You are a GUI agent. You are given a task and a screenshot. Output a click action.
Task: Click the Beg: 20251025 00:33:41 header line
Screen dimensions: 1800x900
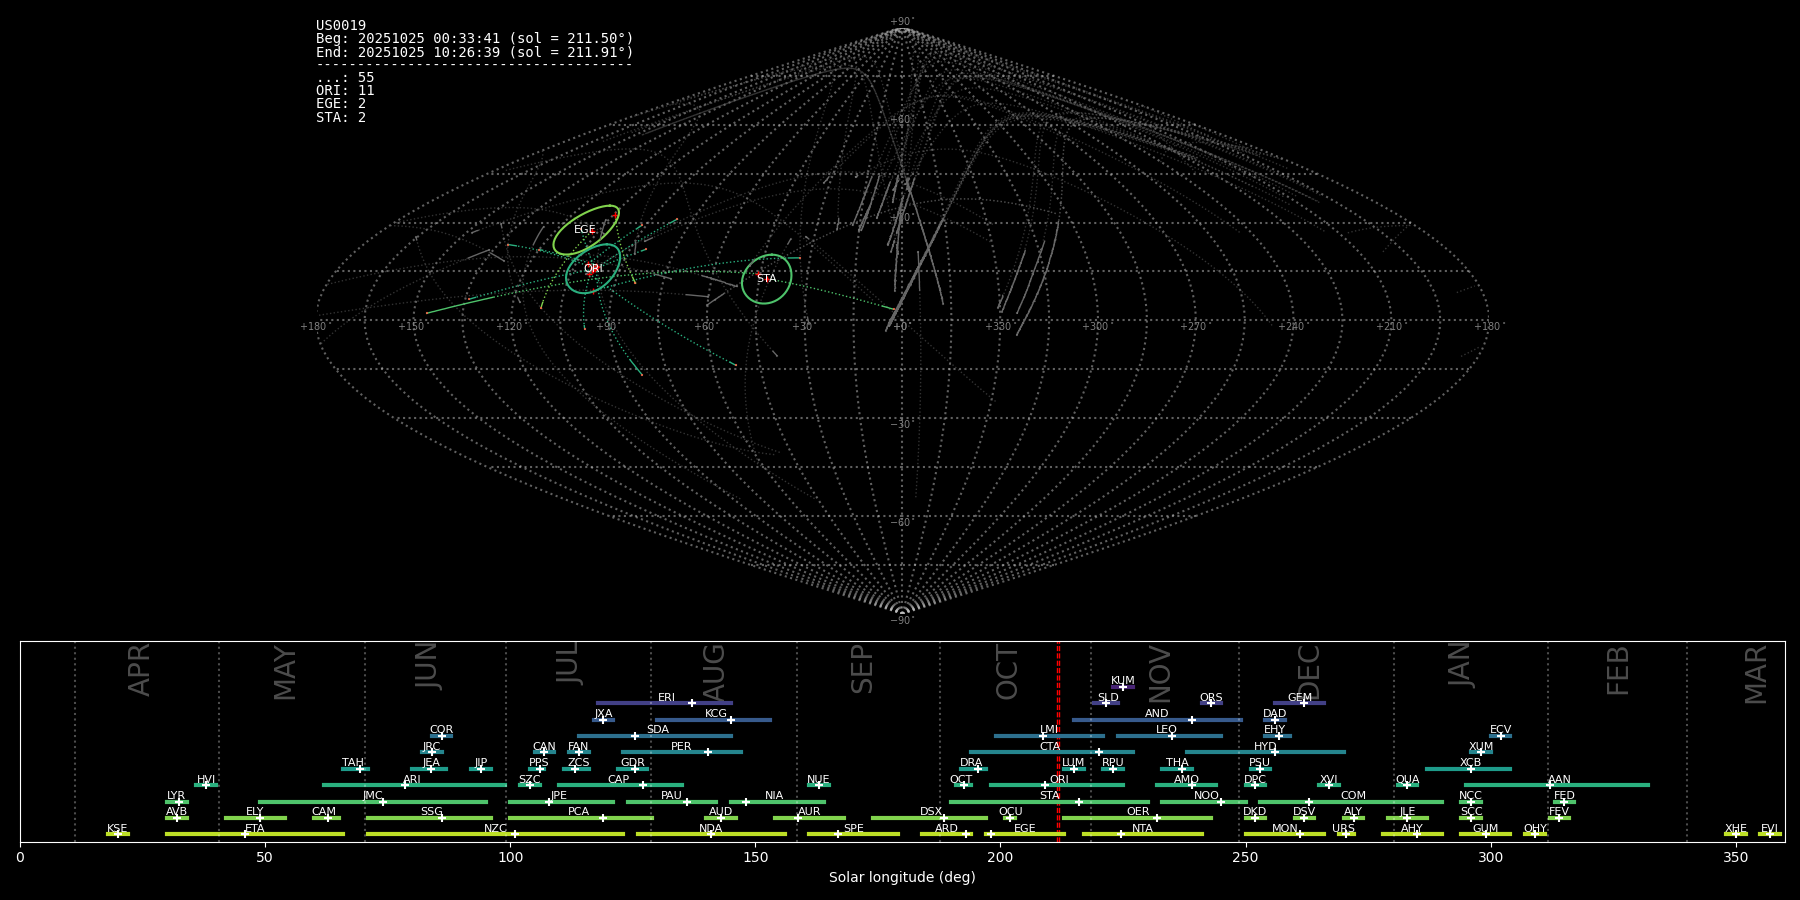(475, 39)
